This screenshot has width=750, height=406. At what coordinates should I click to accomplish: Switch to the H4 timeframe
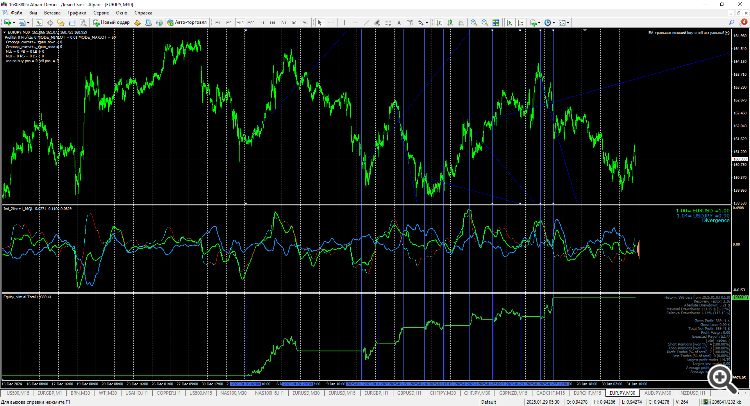(273, 22)
